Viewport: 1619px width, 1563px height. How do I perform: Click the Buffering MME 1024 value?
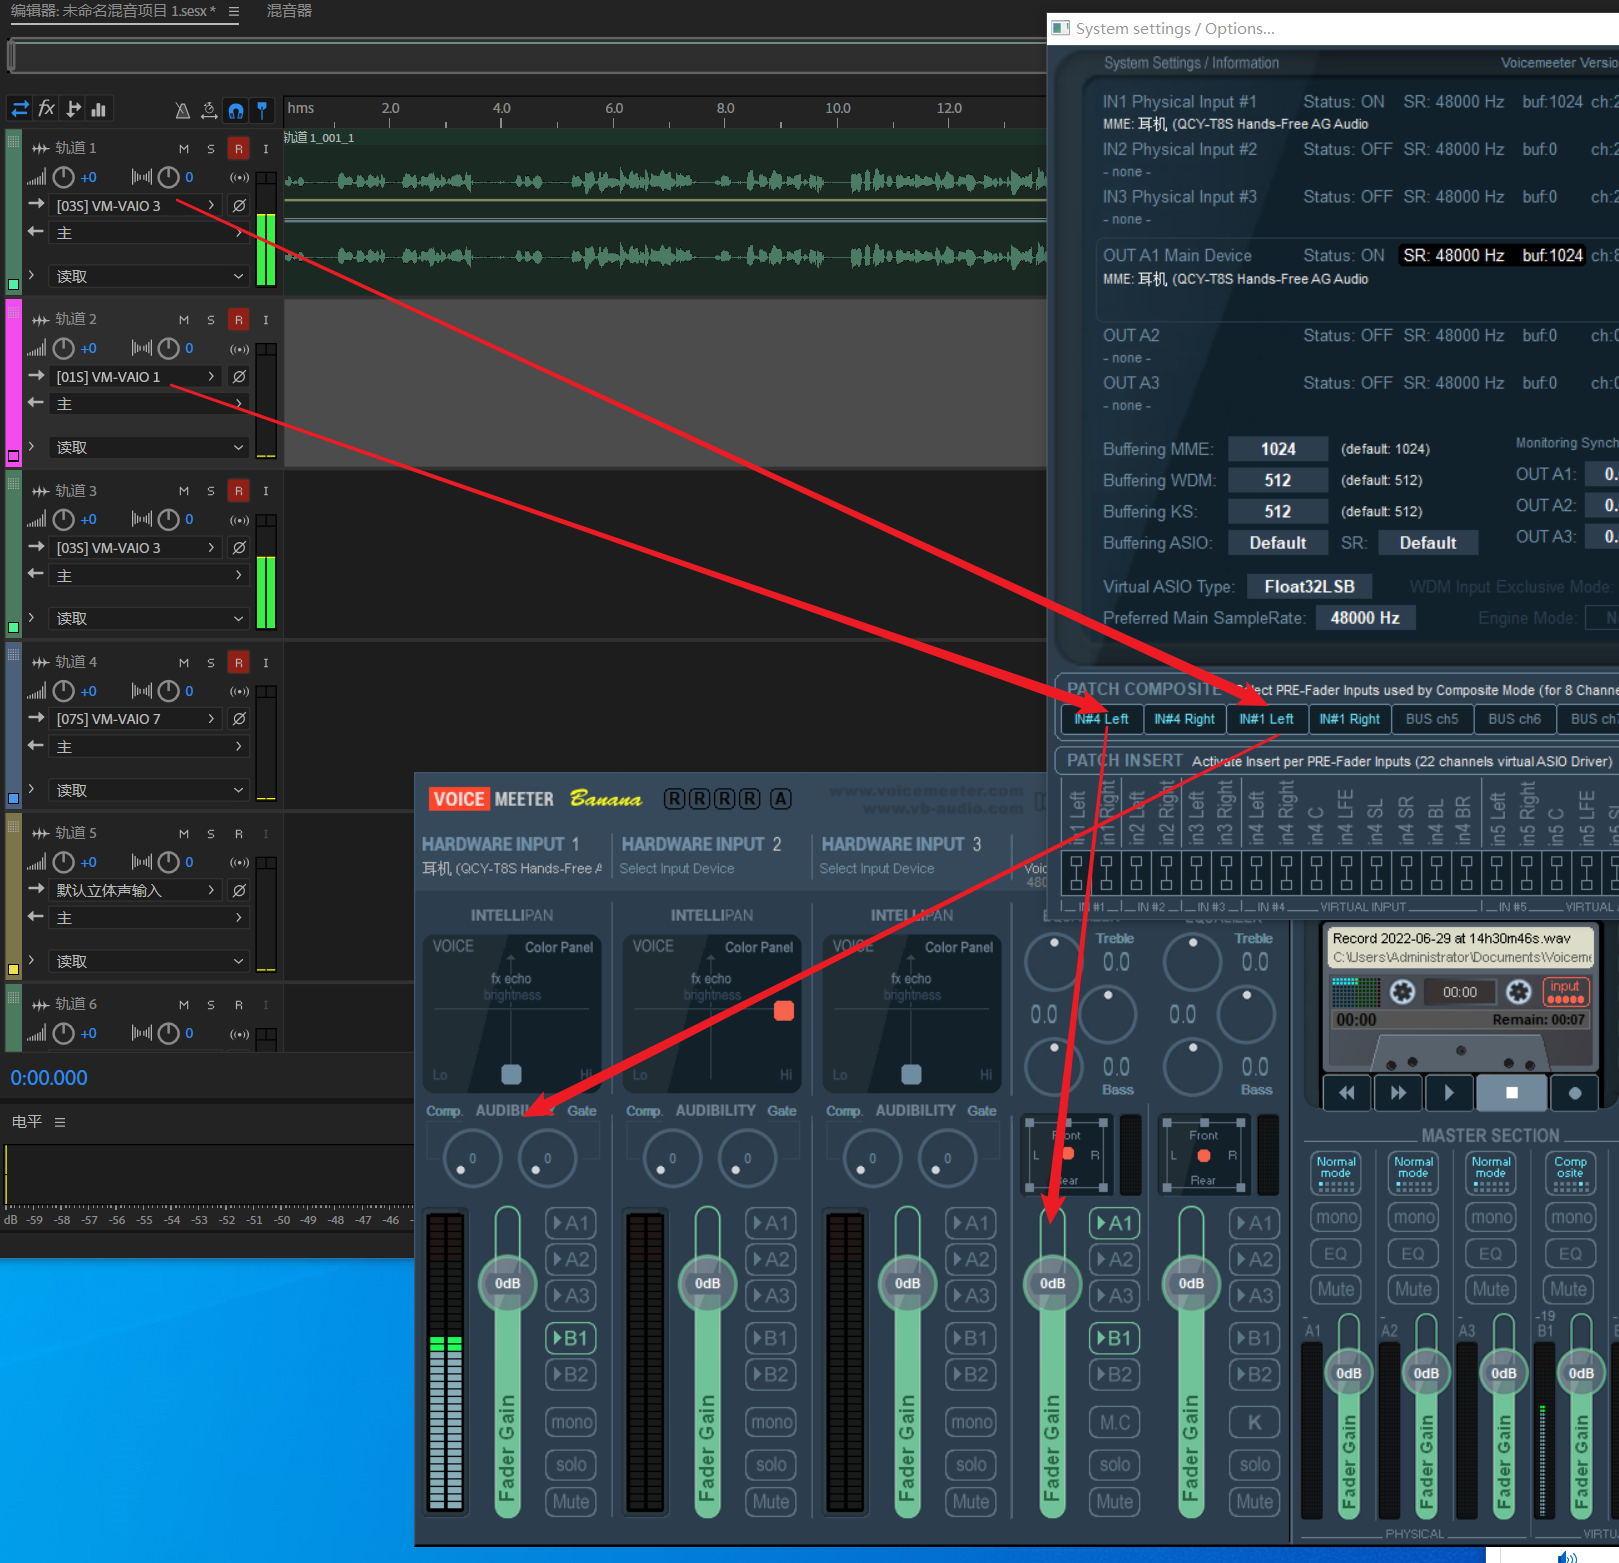pos(1277,449)
